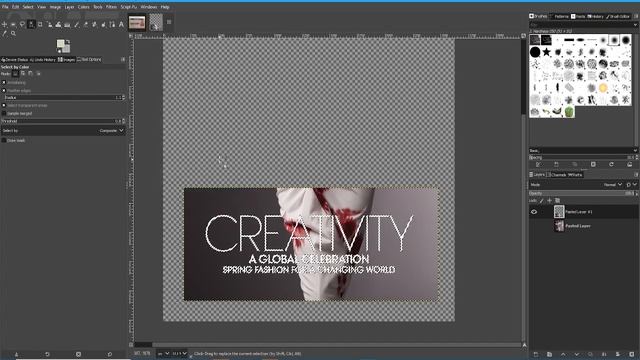Click the refresh brushes icon
This screenshot has height=360, width=640.
point(611,164)
